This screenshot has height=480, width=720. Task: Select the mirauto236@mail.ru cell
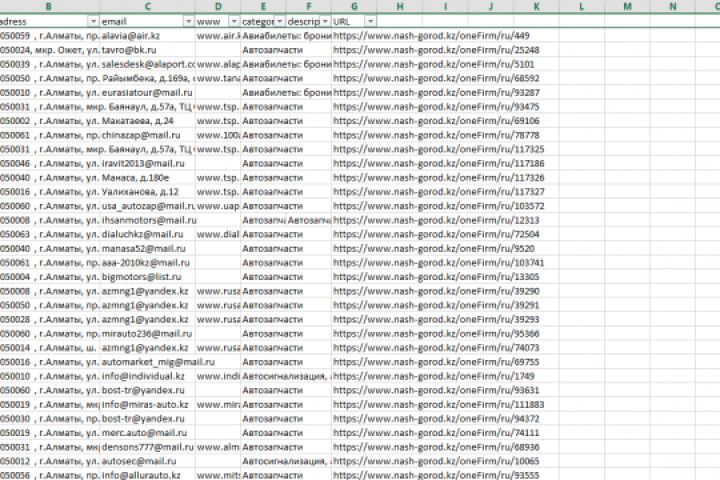[x=147, y=334]
